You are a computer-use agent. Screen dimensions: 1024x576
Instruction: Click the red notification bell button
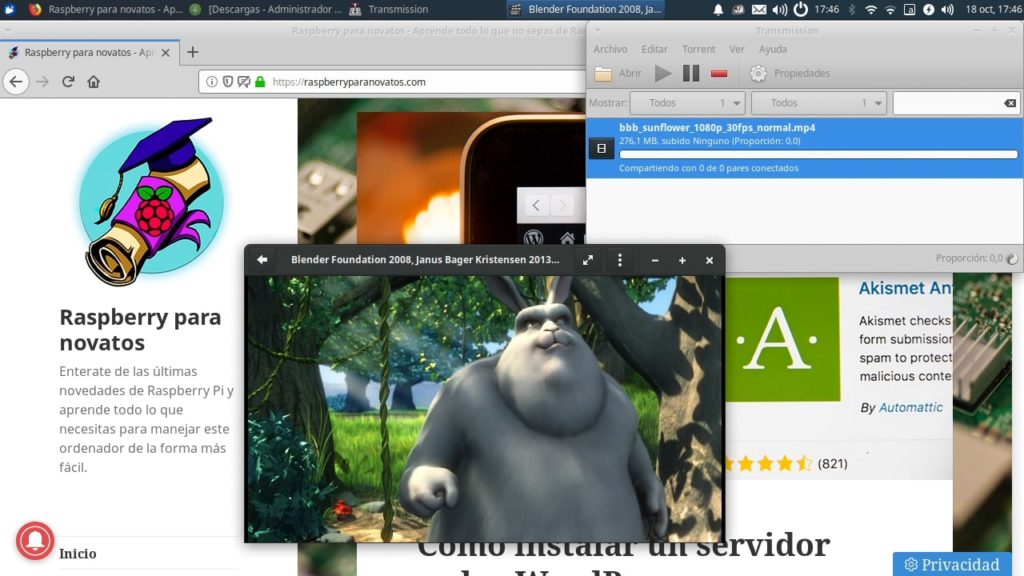(35, 540)
